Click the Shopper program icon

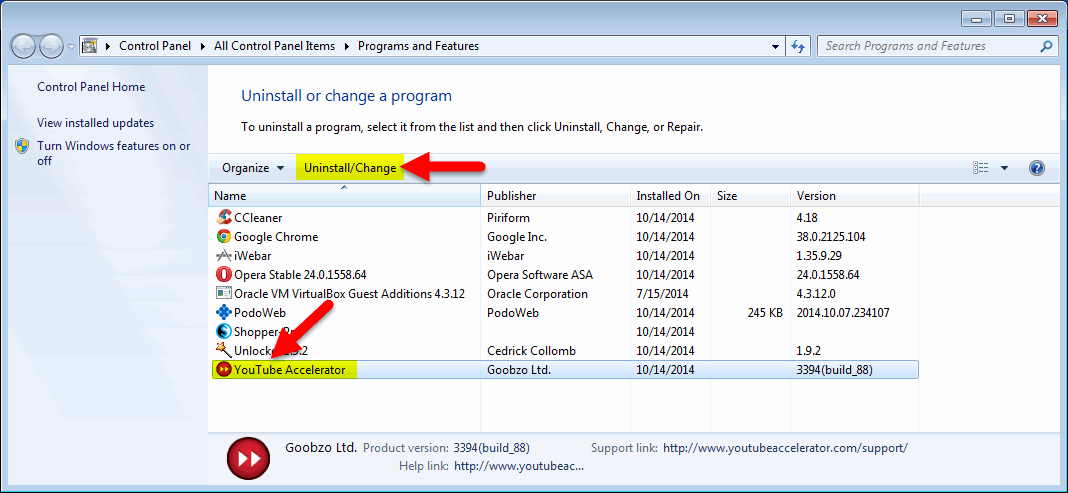click(223, 332)
